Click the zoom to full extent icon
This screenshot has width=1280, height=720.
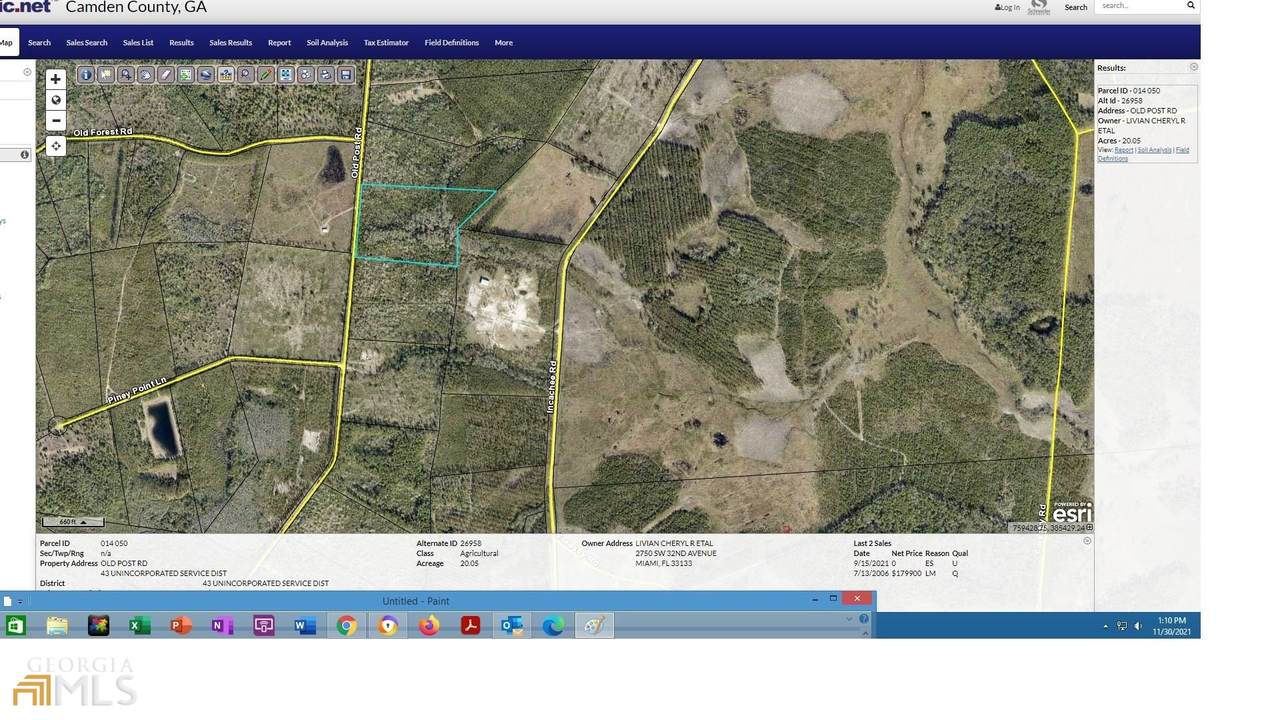click(286, 74)
